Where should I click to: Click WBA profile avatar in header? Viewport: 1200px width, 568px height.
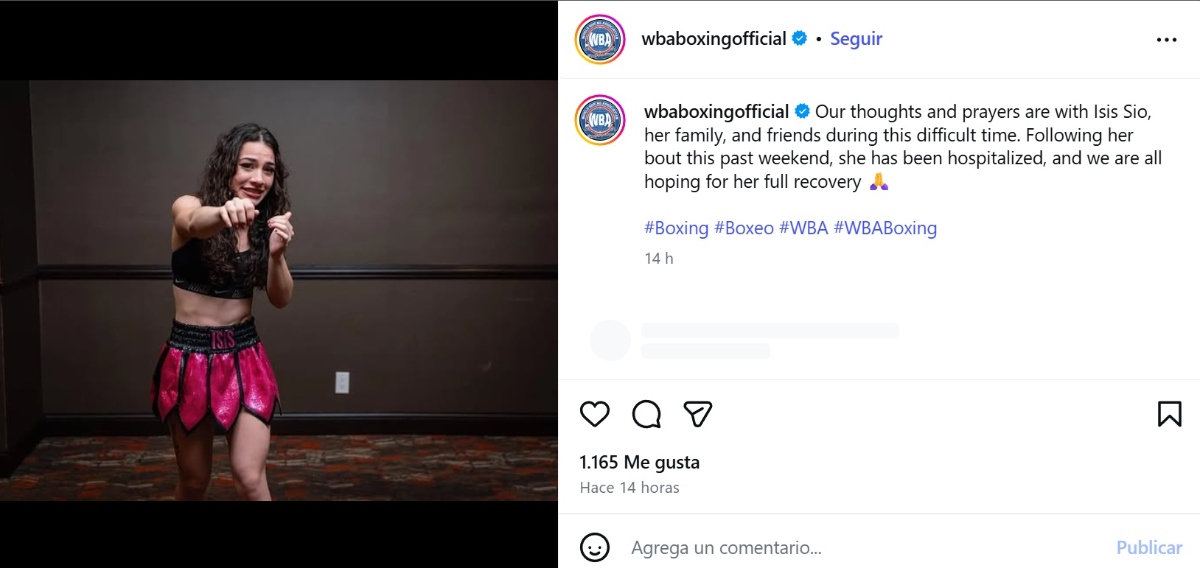[x=600, y=40]
